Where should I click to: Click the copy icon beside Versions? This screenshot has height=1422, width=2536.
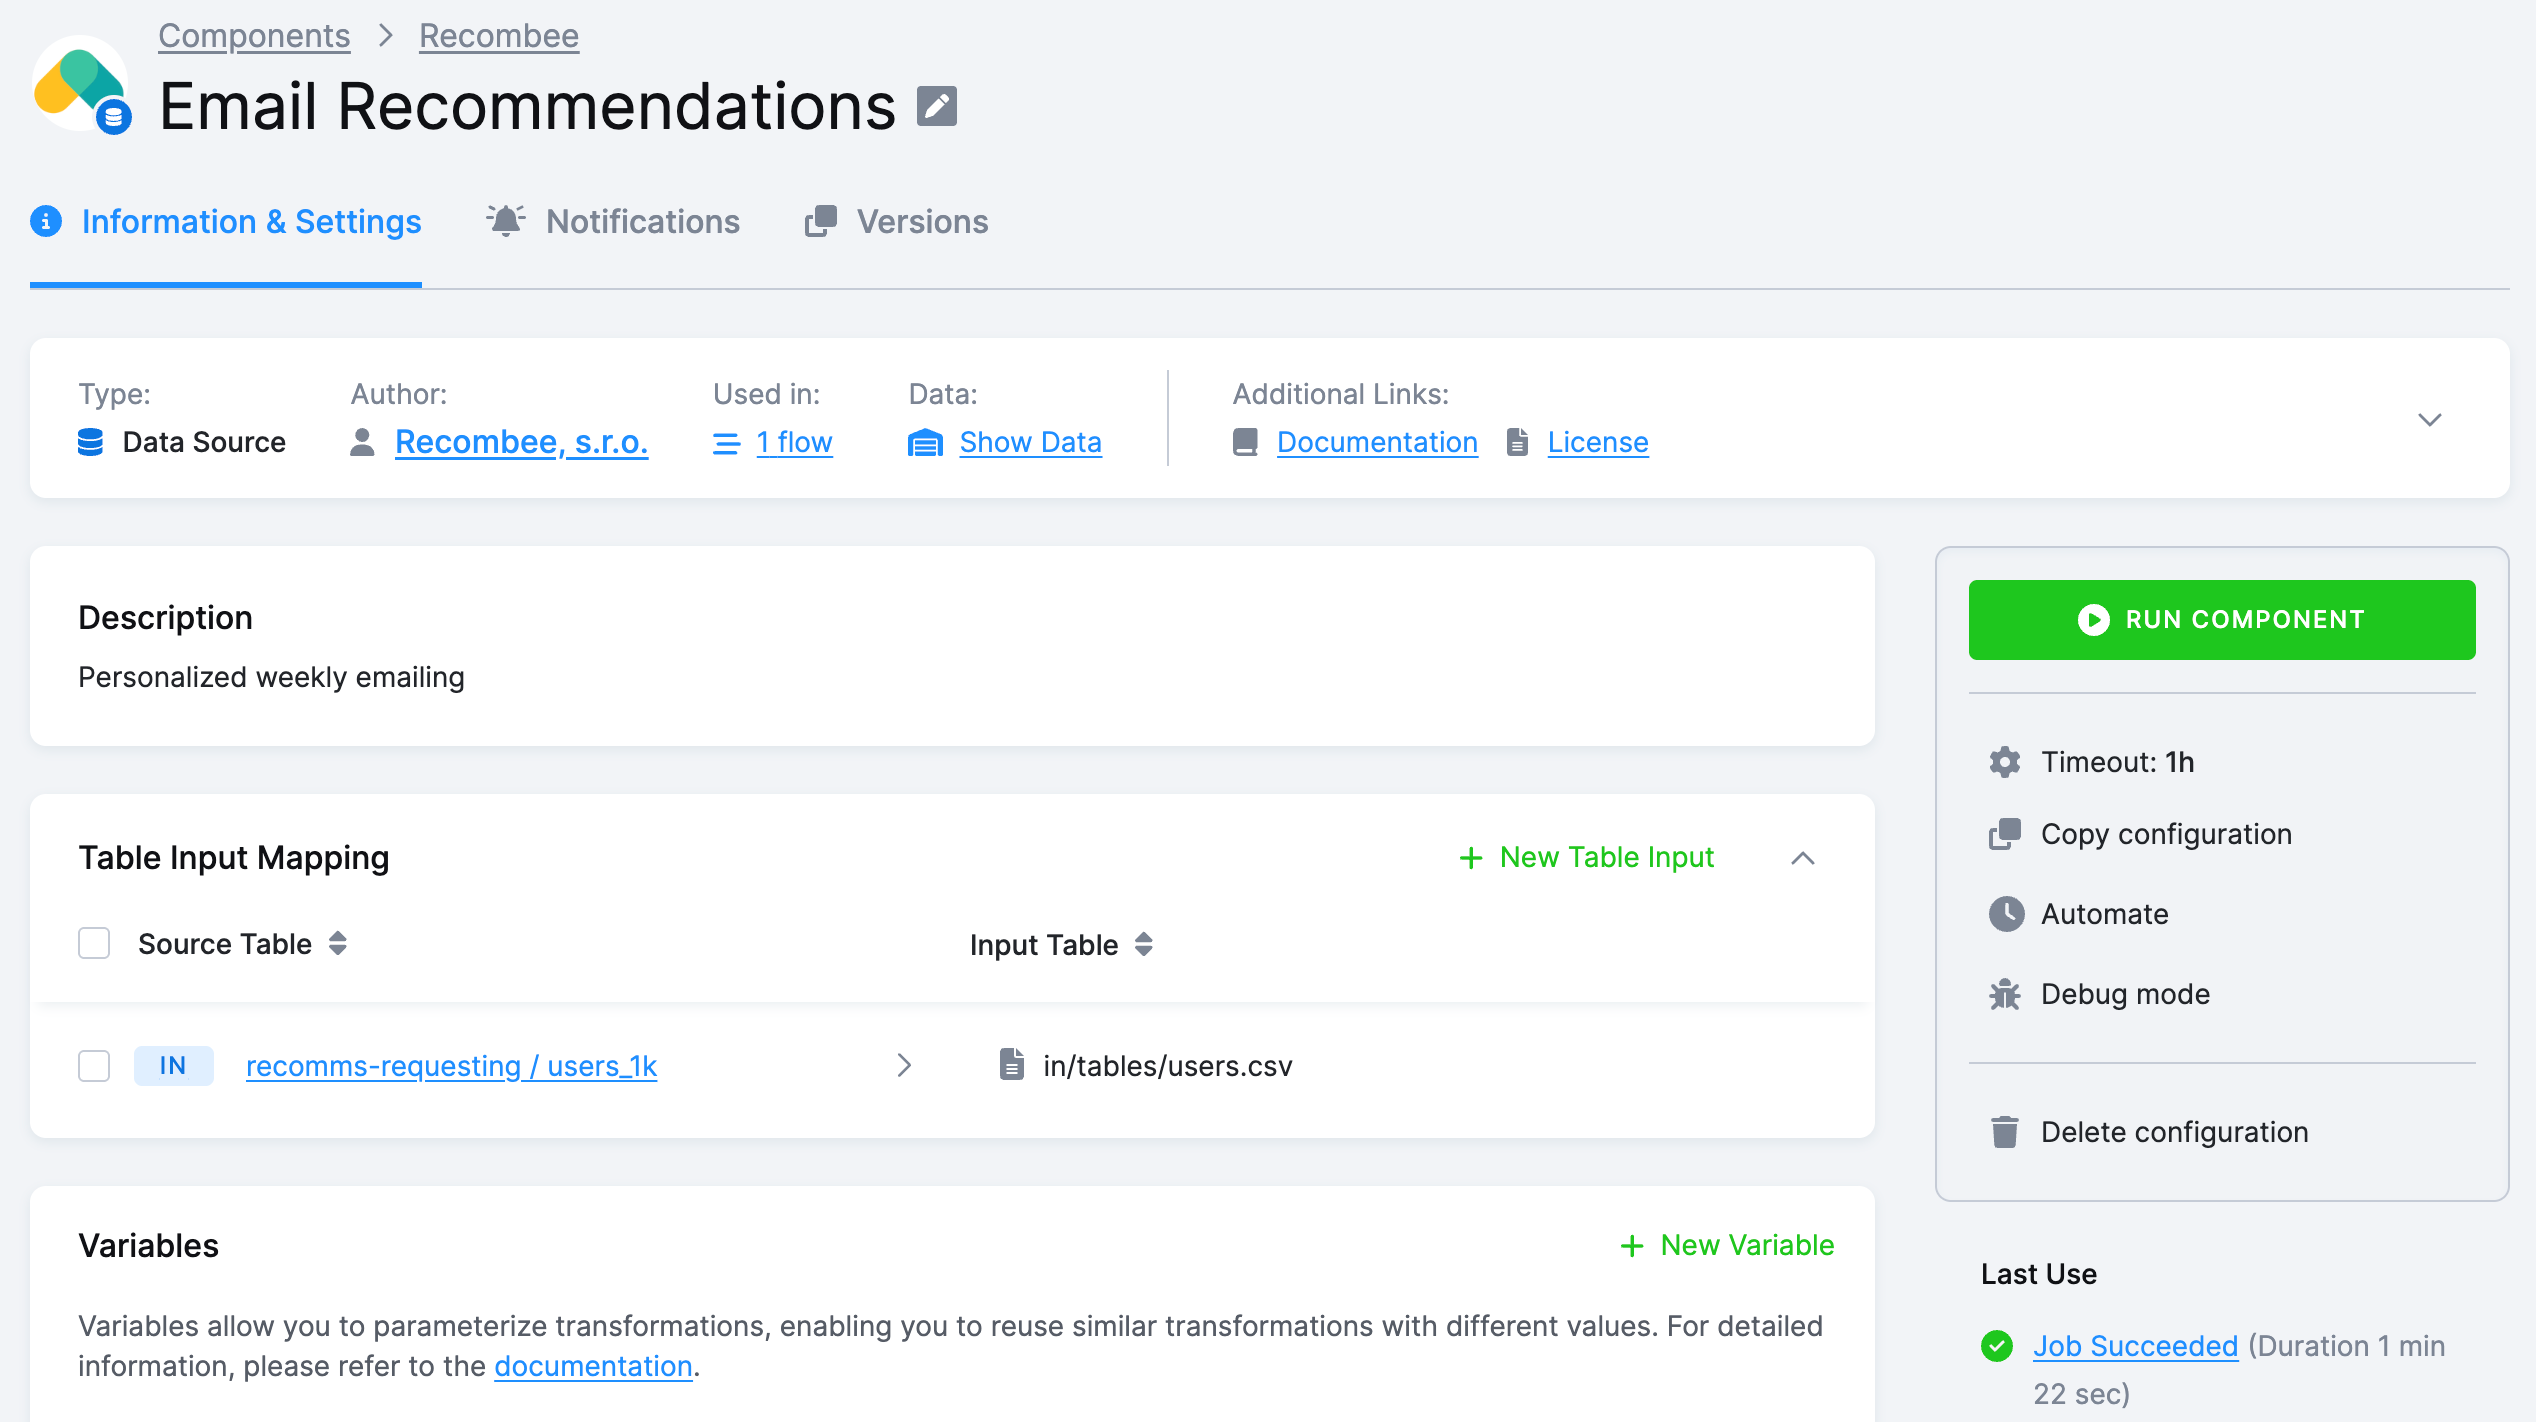(x=821, y=221)
